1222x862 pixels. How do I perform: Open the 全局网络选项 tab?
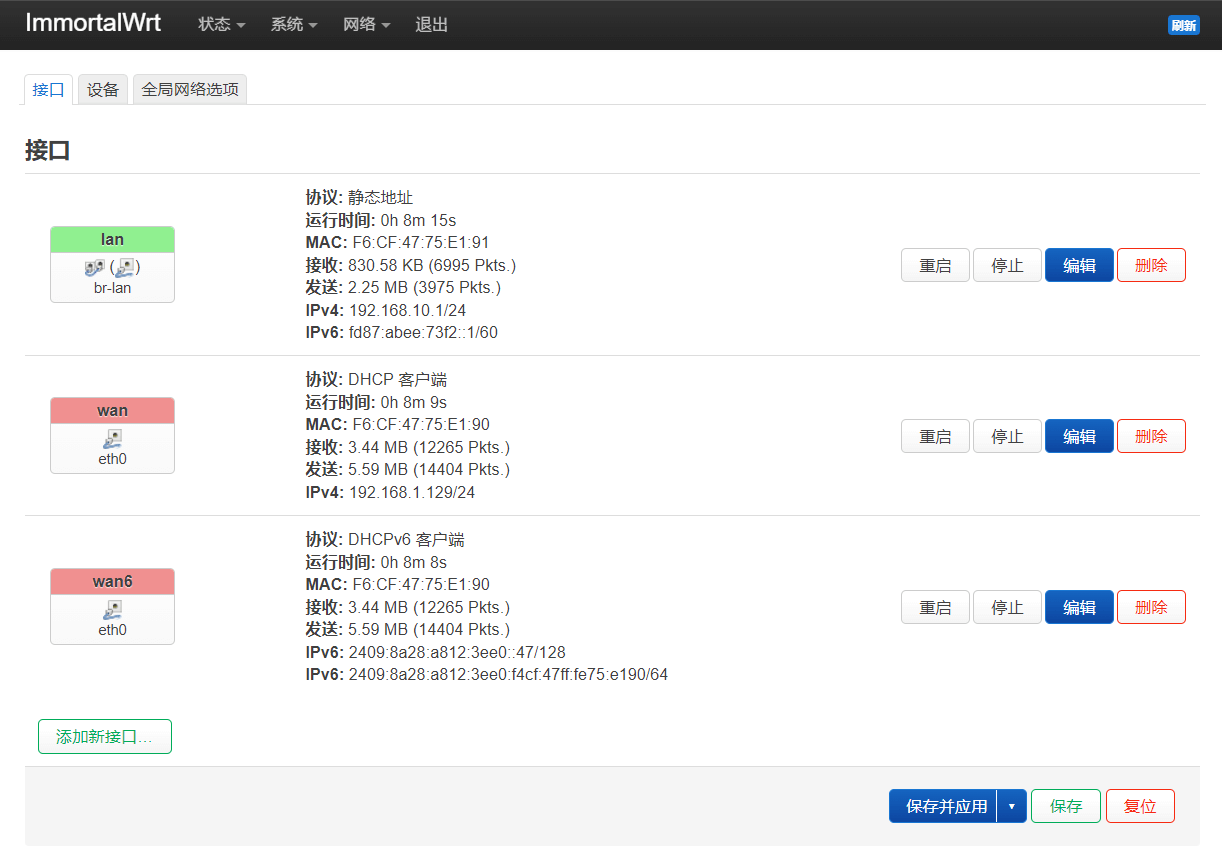pyautogui.click(x=190, y=89)
